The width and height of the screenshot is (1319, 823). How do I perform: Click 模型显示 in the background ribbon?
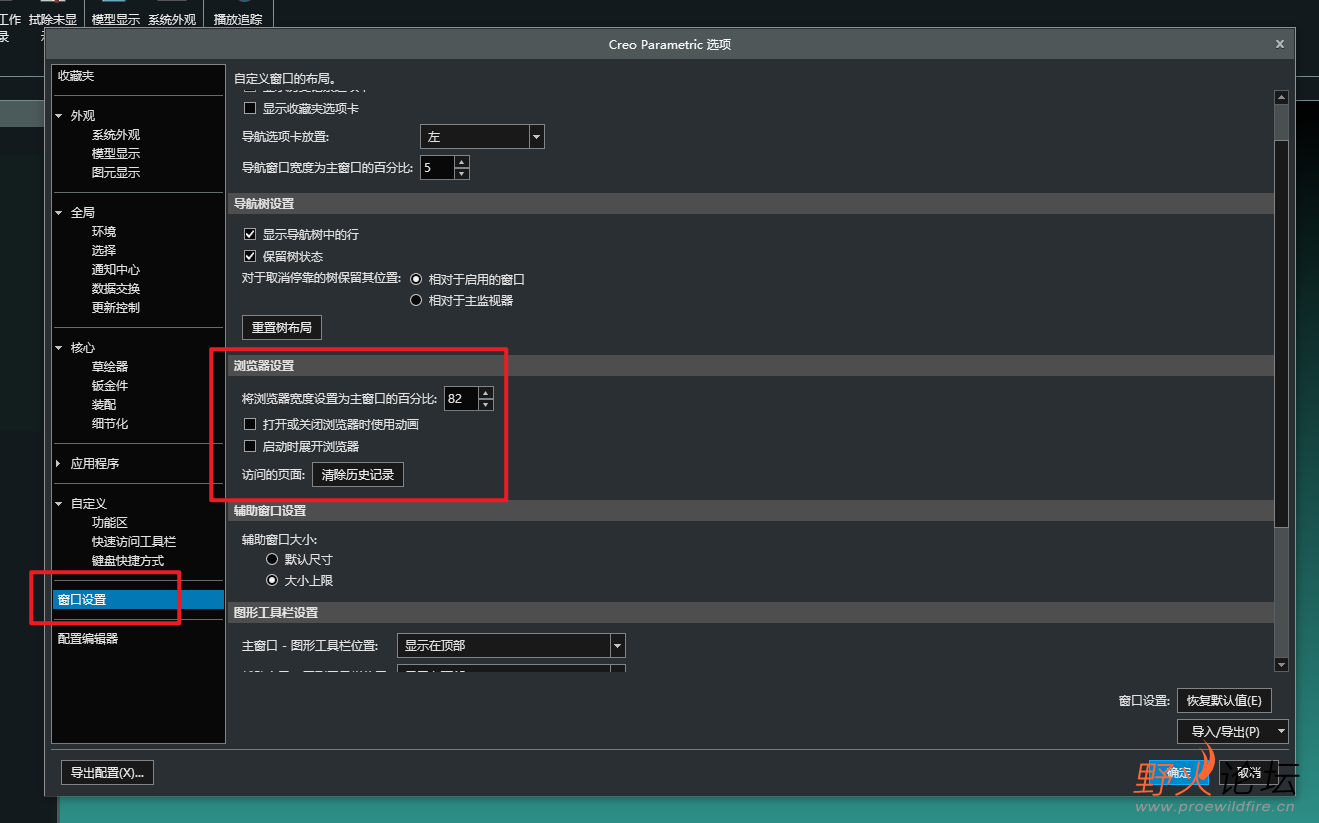click(x=116, y=19)
